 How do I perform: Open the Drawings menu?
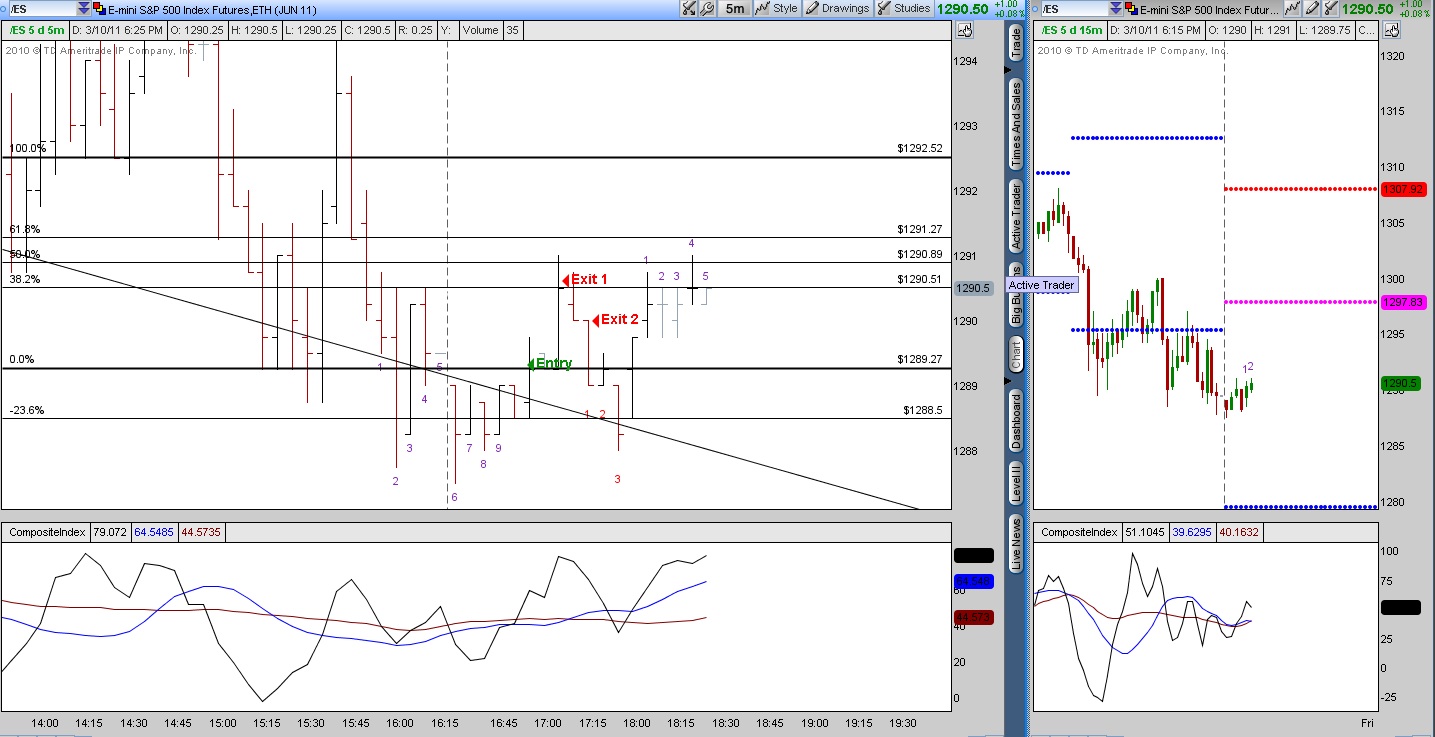point(838,9)
